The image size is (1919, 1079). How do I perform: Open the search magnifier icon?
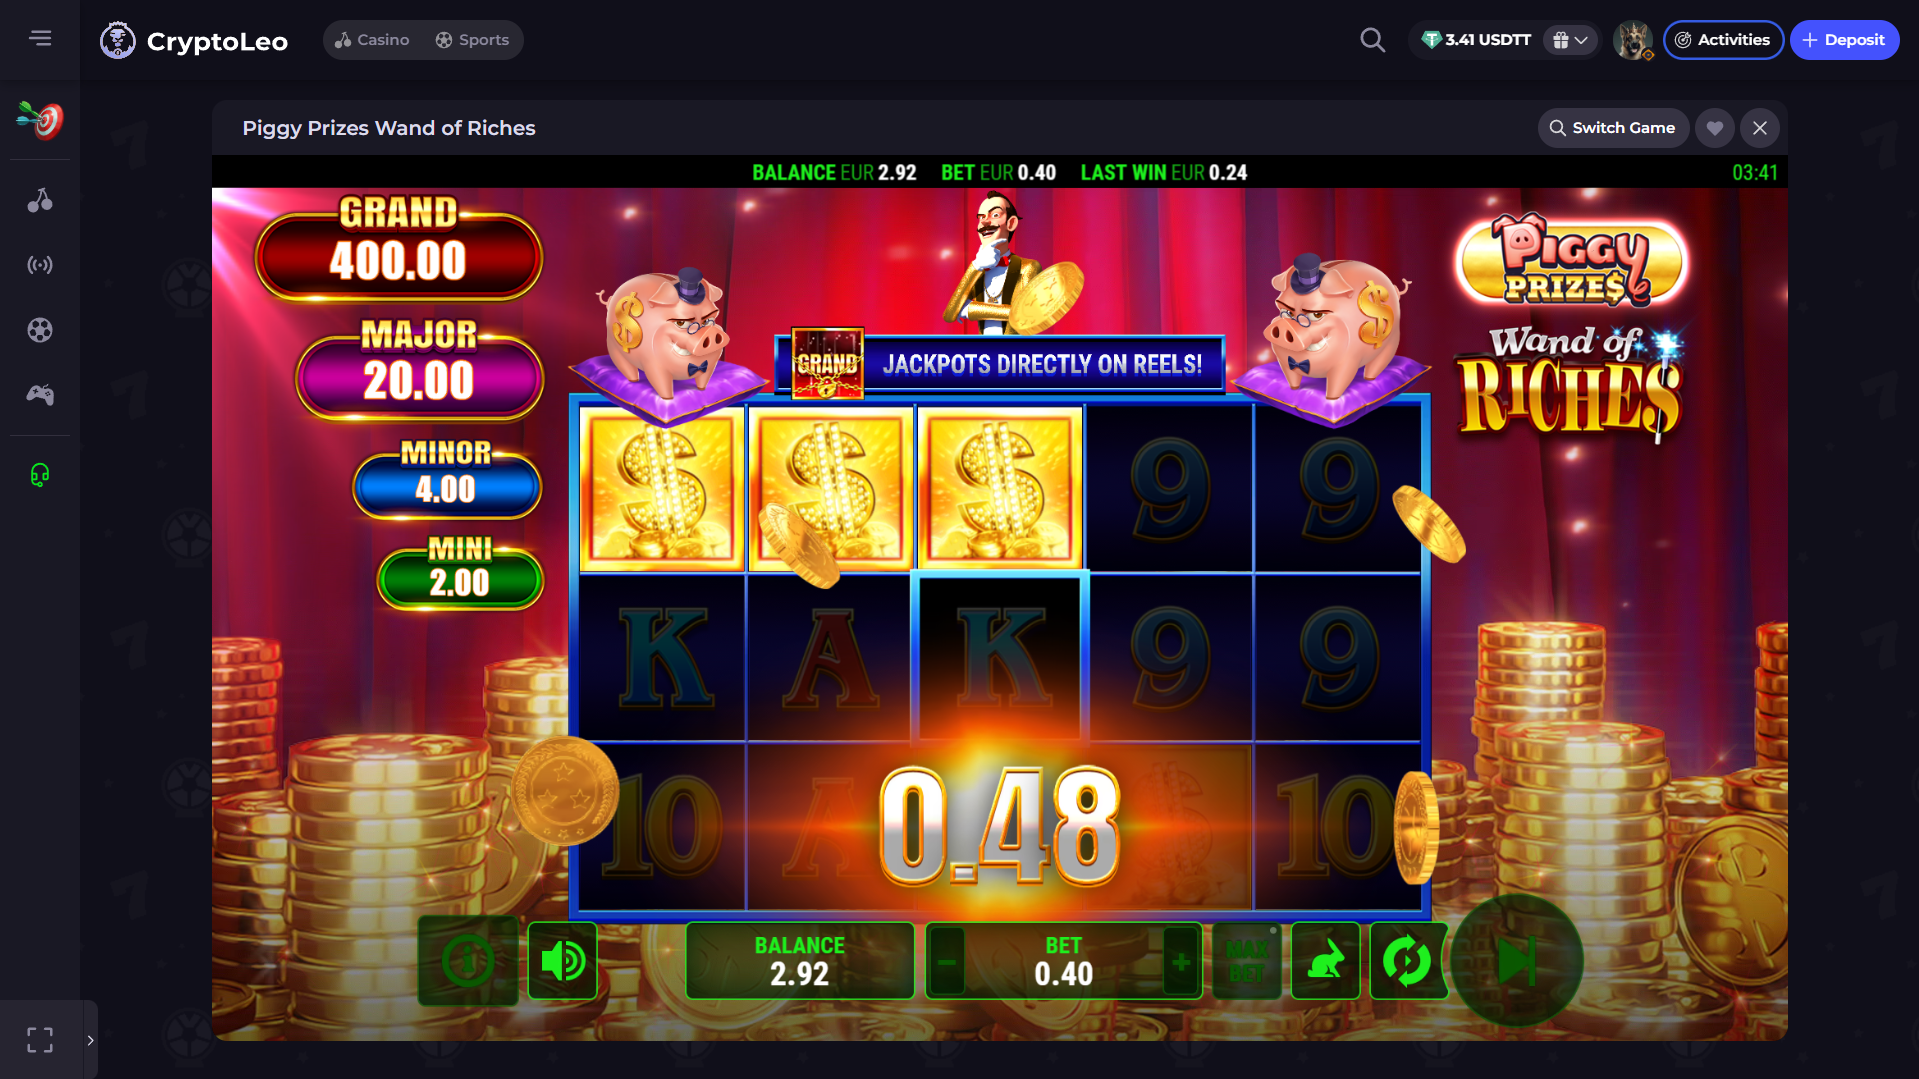tap(1373, 40)
